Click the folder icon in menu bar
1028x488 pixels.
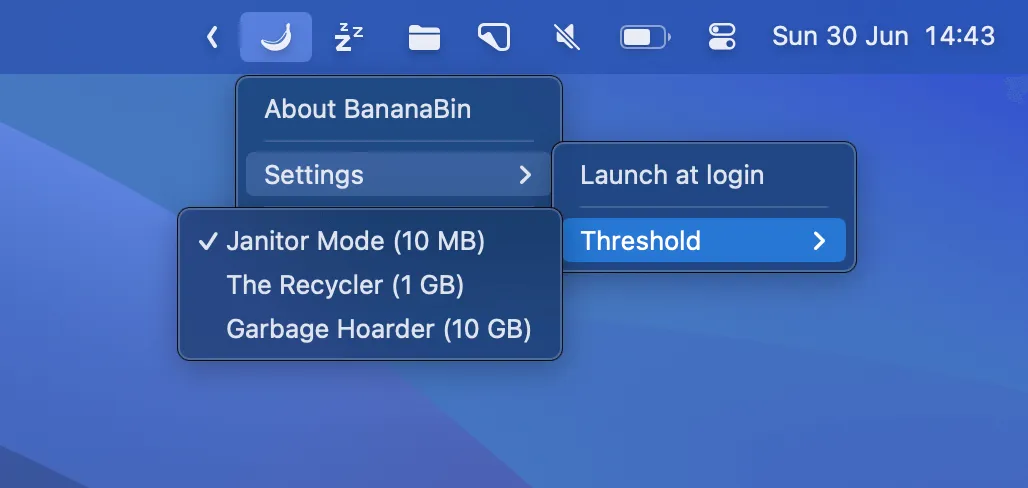(424, 38)
